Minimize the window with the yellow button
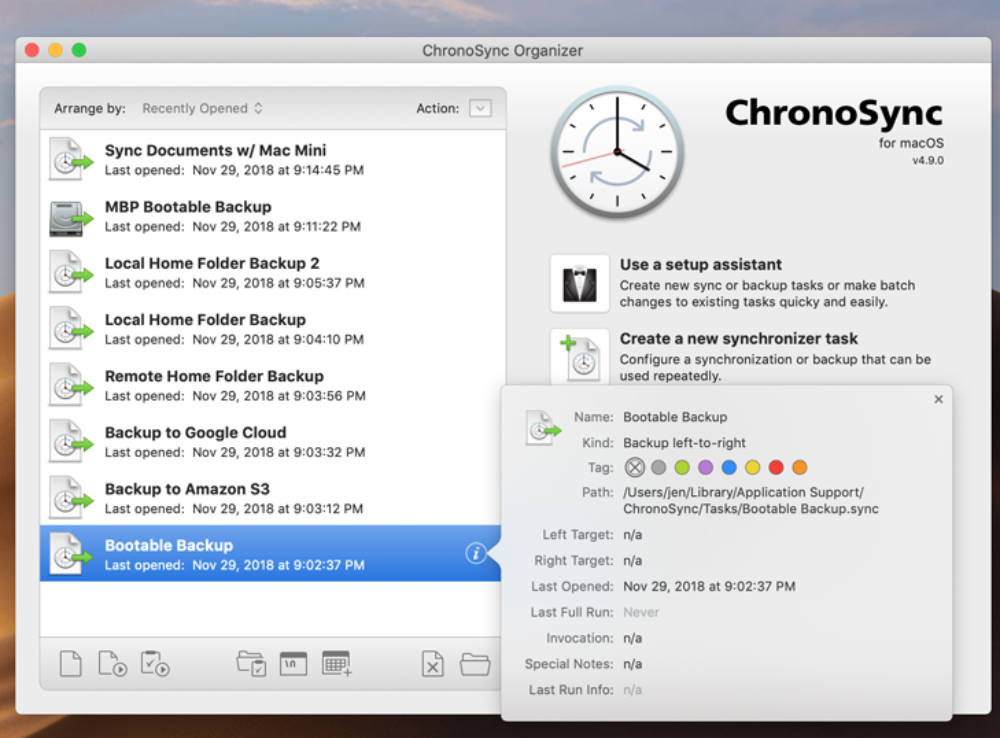 point(55,50)
